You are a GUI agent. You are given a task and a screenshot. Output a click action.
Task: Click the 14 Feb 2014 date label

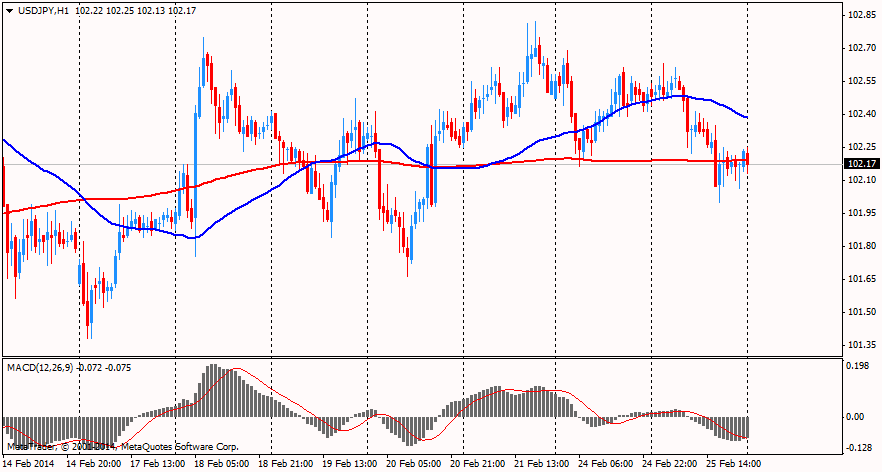click(x=29, y=464)
